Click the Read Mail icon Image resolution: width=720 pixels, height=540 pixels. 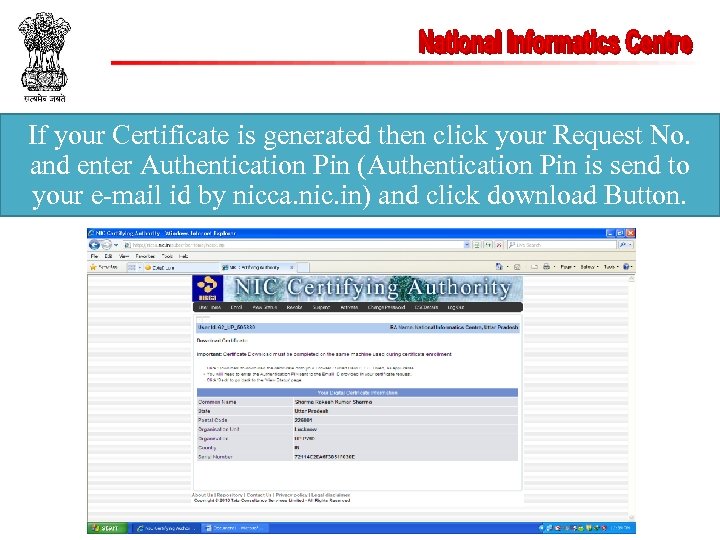click(x=534, y=266)
